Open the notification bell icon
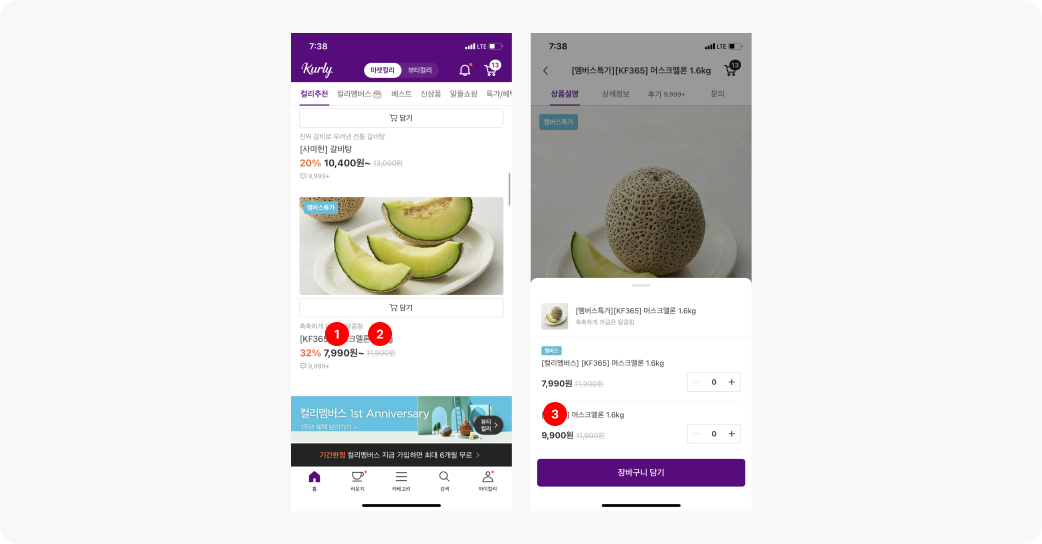This screenshot has height=544, width=1042. 465,70
